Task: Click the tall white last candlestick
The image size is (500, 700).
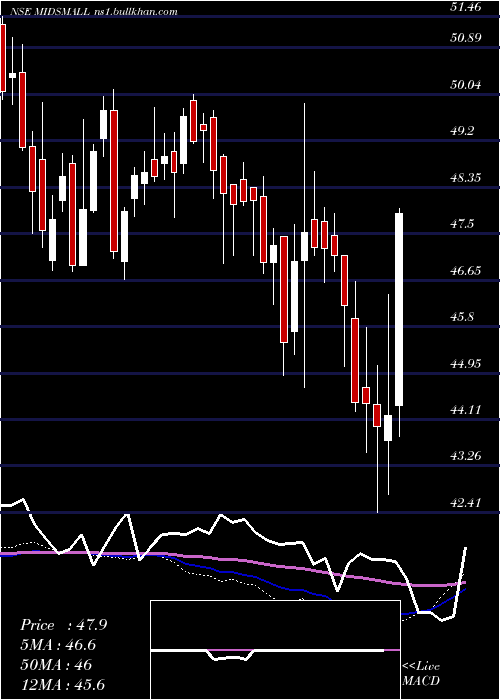Action: tap(399, 309)
